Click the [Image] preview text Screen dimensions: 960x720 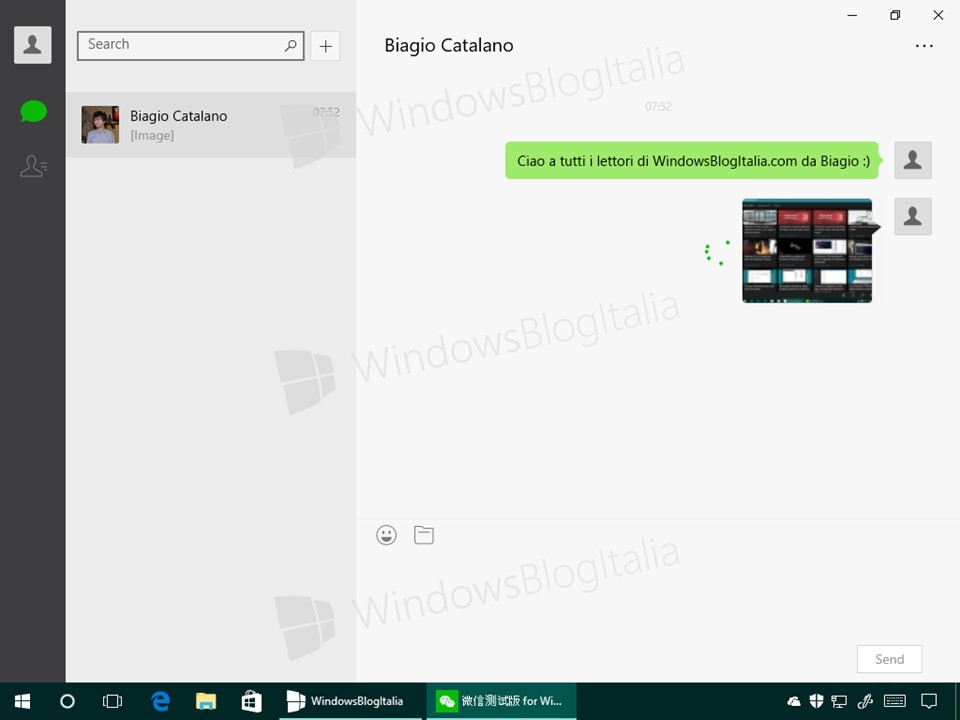(152, 135)
